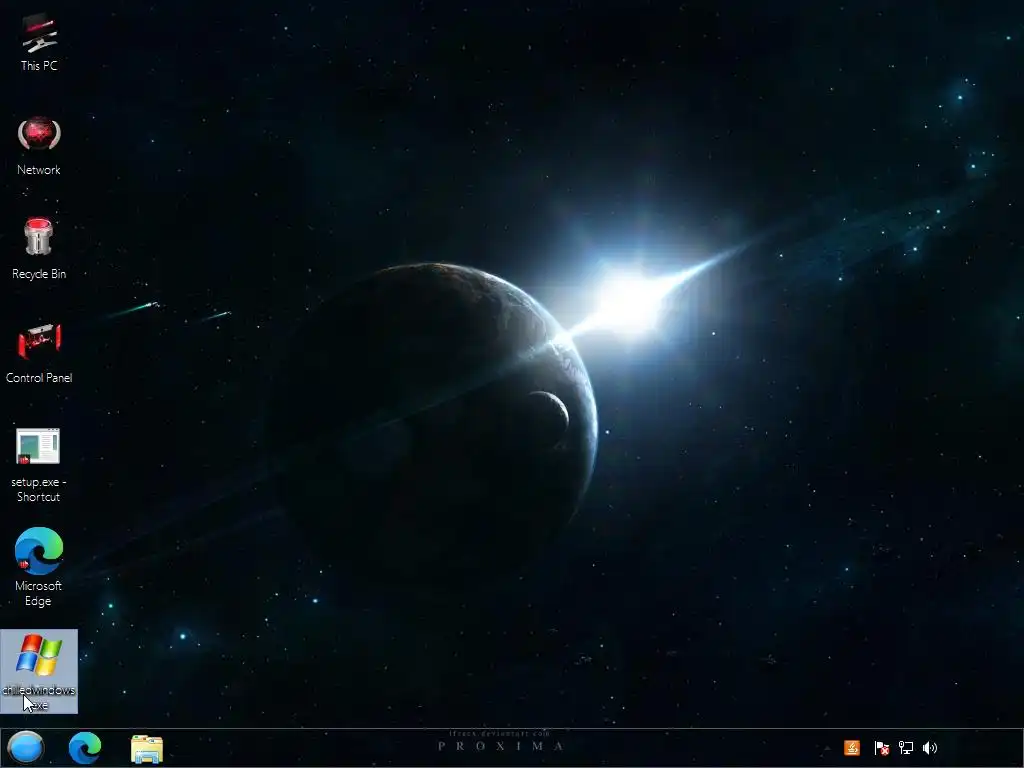Open File Explorer from the taskbar
This screenshot has height=768, width=1024.
click(147, 748)
